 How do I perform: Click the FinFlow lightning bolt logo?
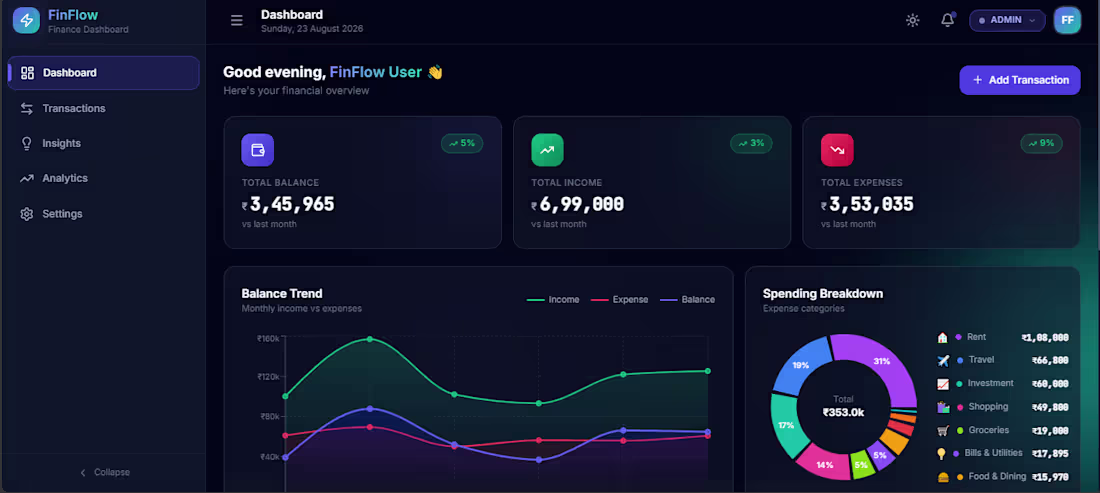26,20
